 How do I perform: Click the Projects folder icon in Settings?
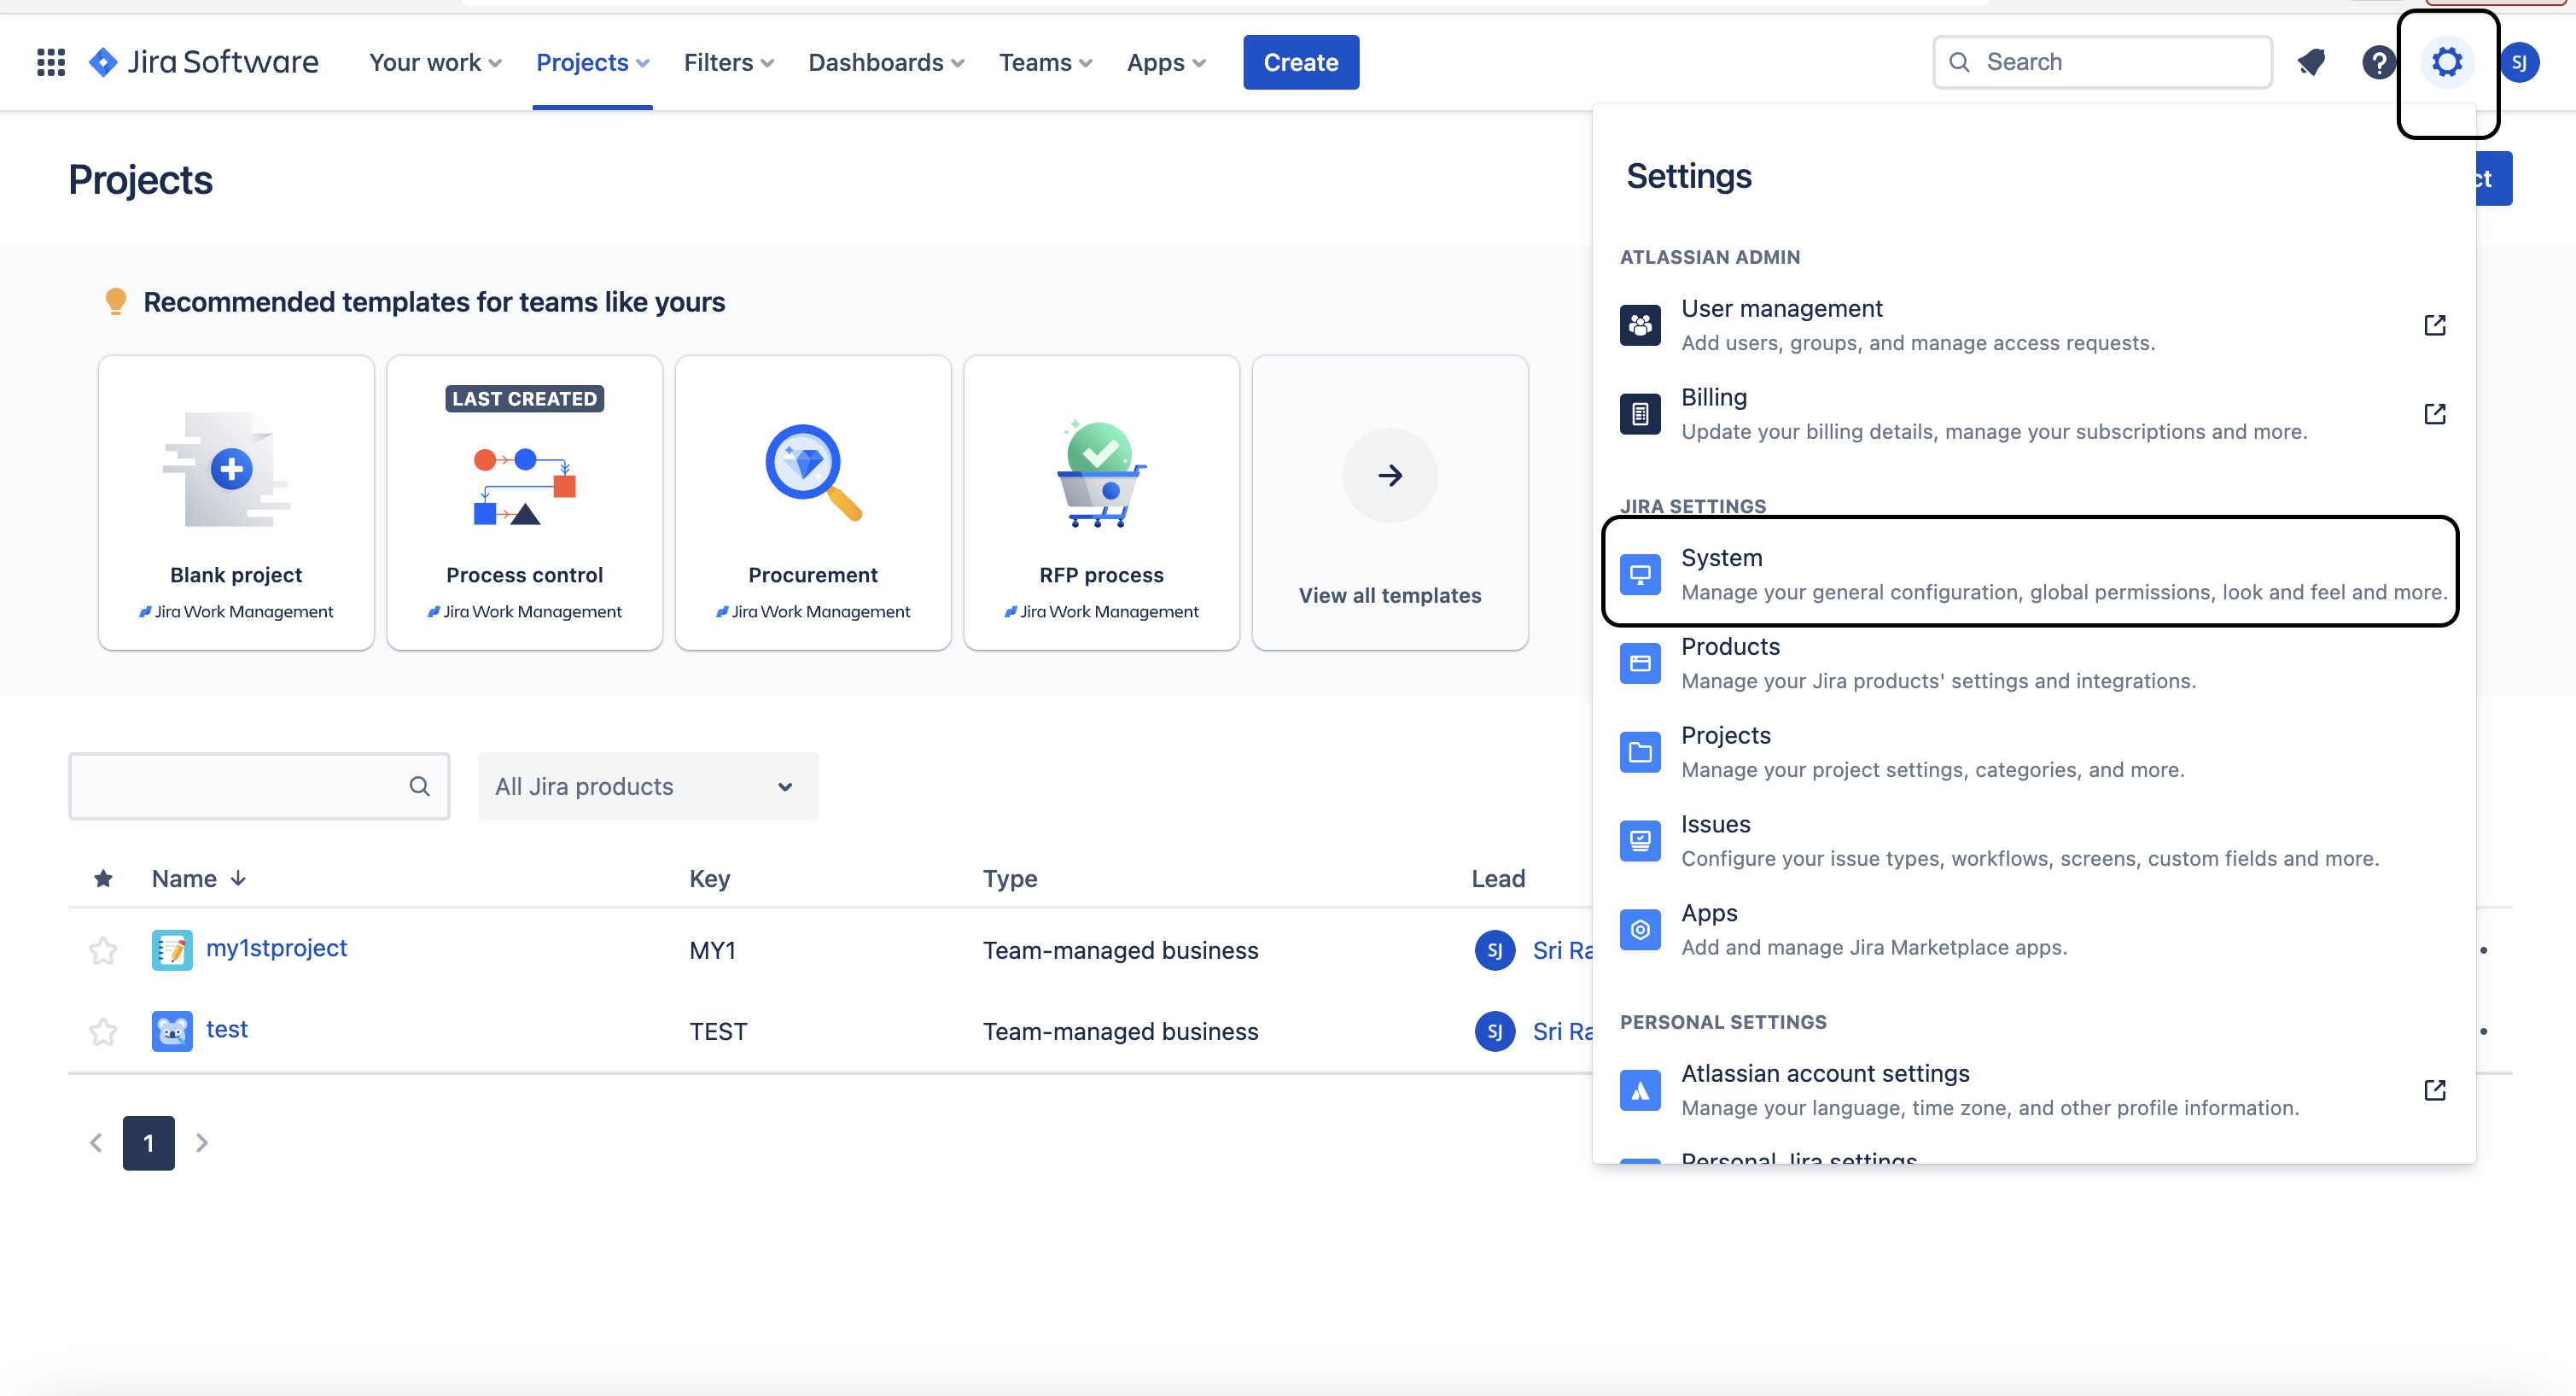(1640, 752)
